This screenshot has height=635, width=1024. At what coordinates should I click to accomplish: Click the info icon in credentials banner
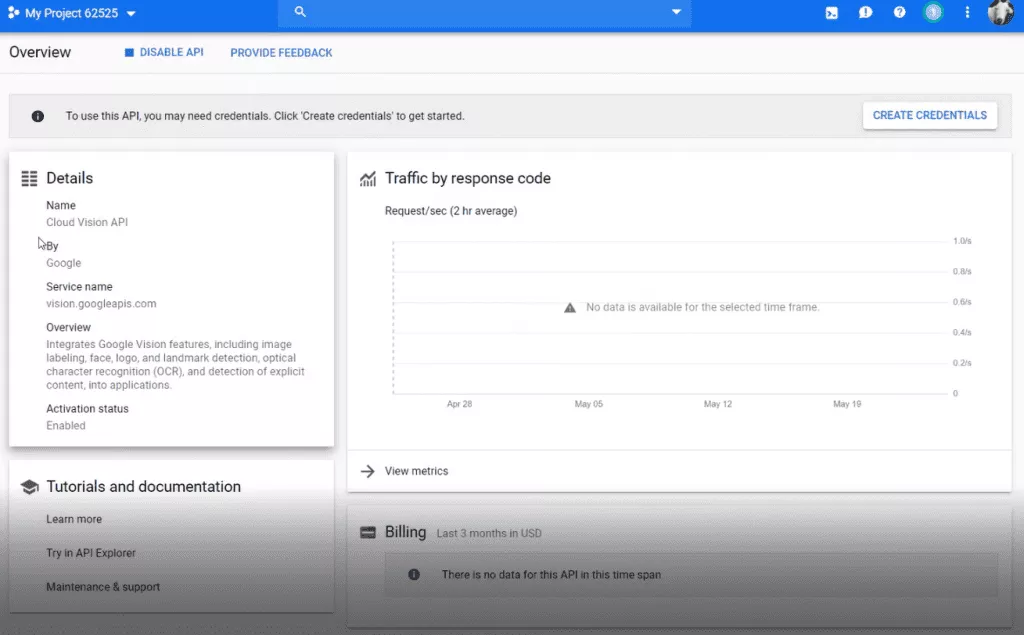38,116
